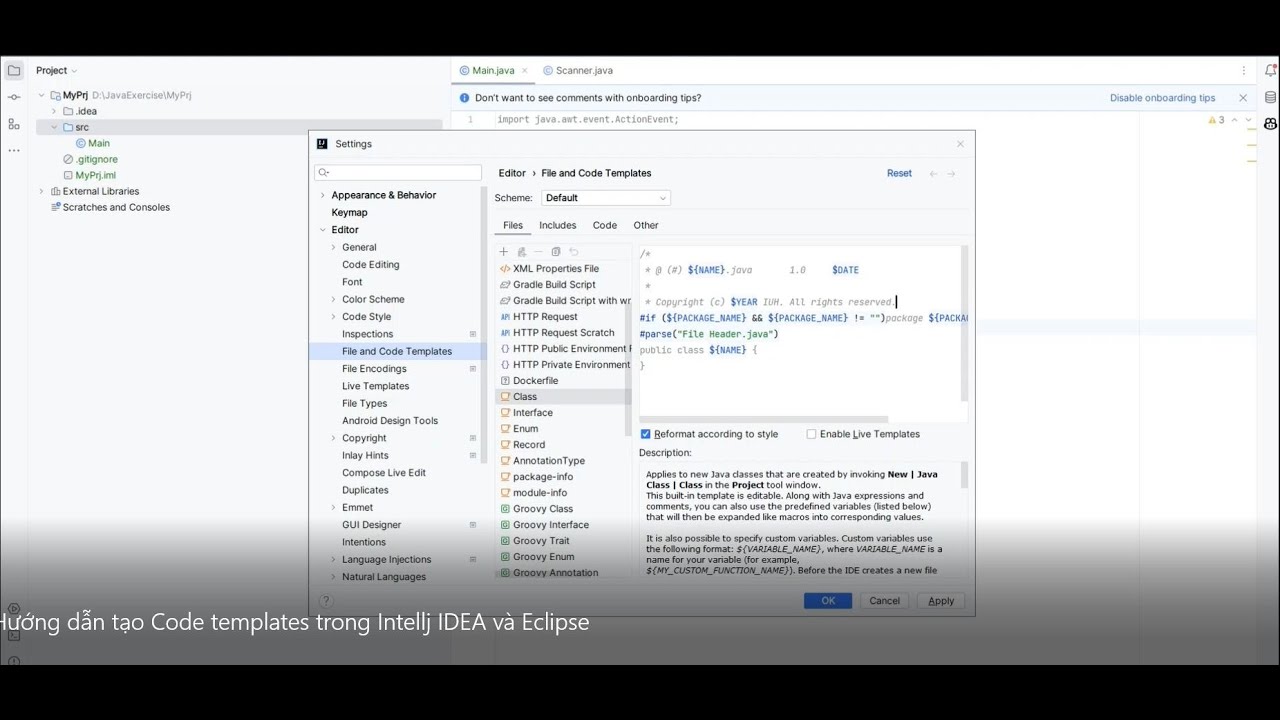Expand Appearance & Behavior settings group

(322, 195)
